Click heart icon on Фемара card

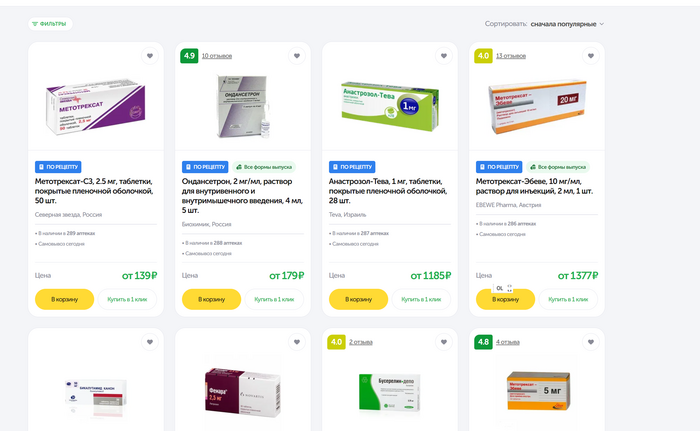tap(297, 342)
